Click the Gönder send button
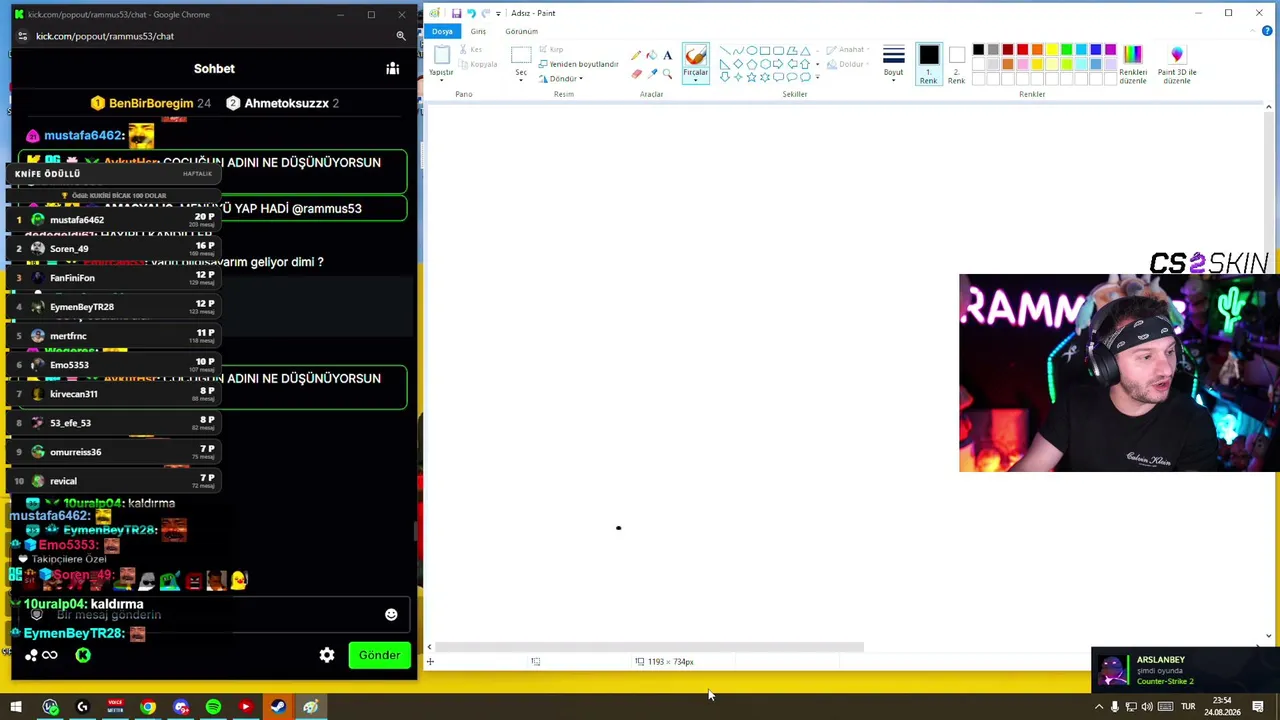Viewport: 1280px width, 720px height. (x=379, y=655)
